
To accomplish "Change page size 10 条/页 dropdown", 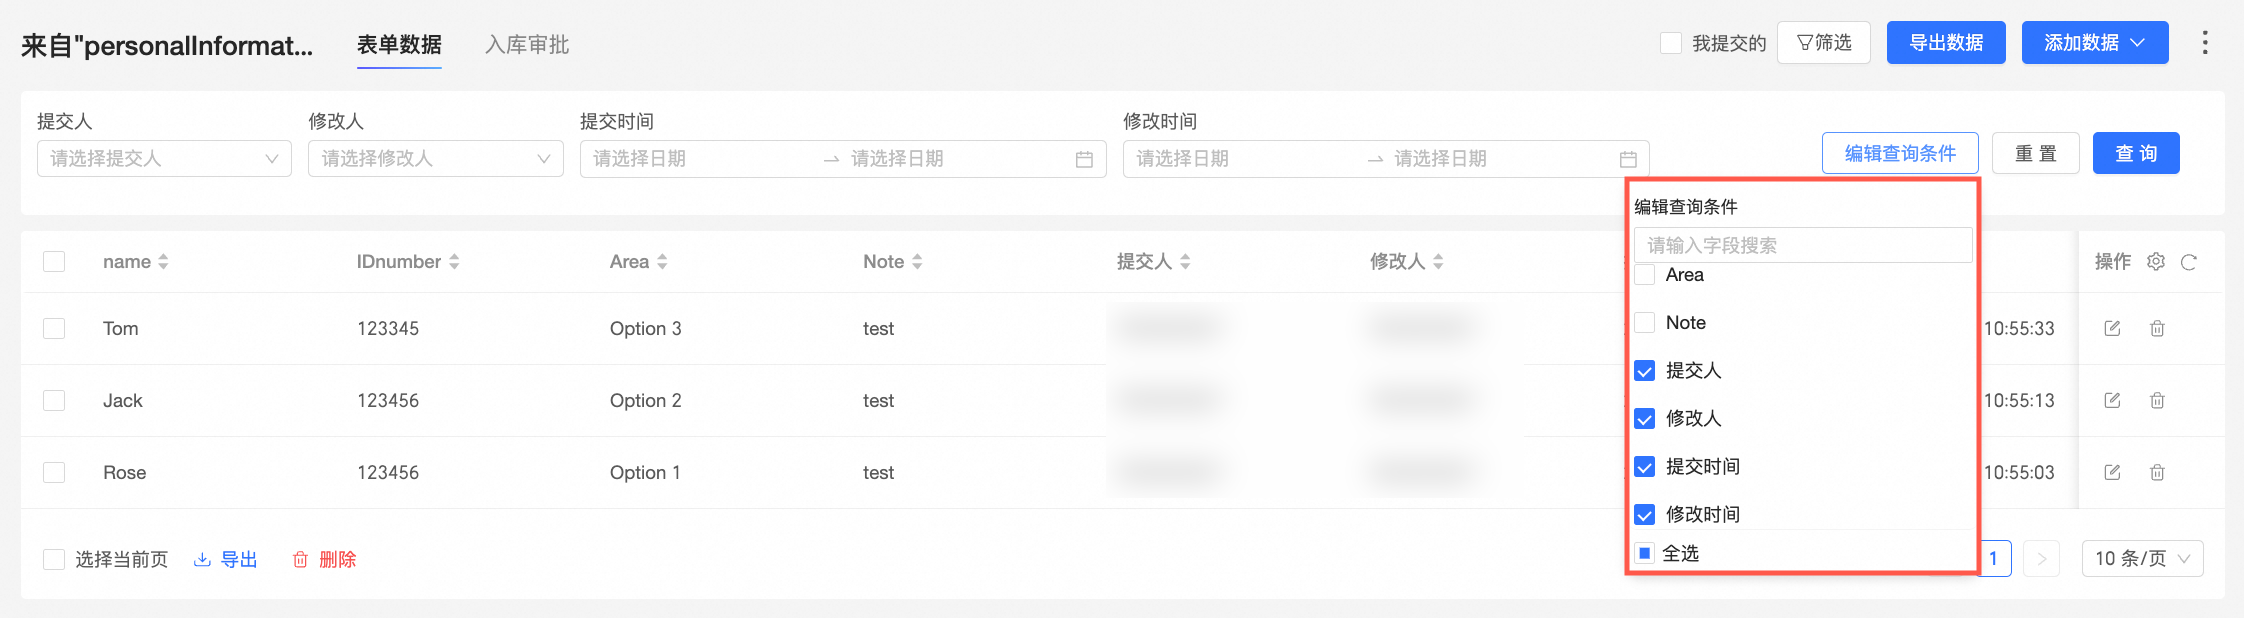I will pos(2142,558).
